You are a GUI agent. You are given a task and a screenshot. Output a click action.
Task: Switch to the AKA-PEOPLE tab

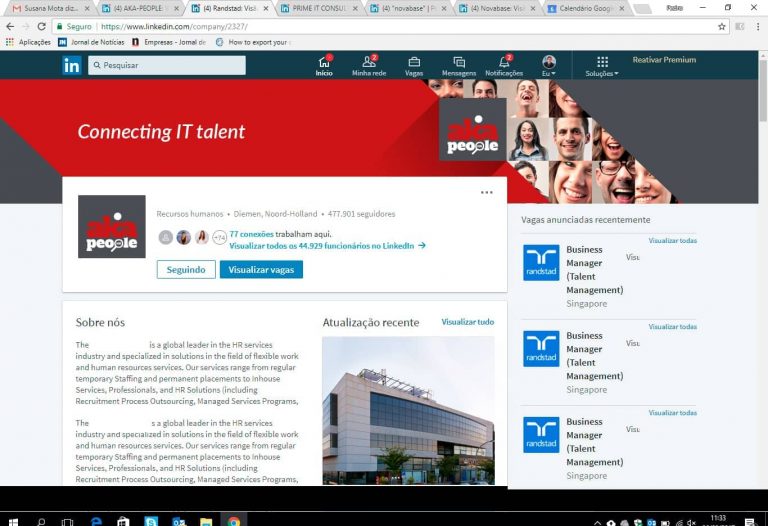[138, 8]
